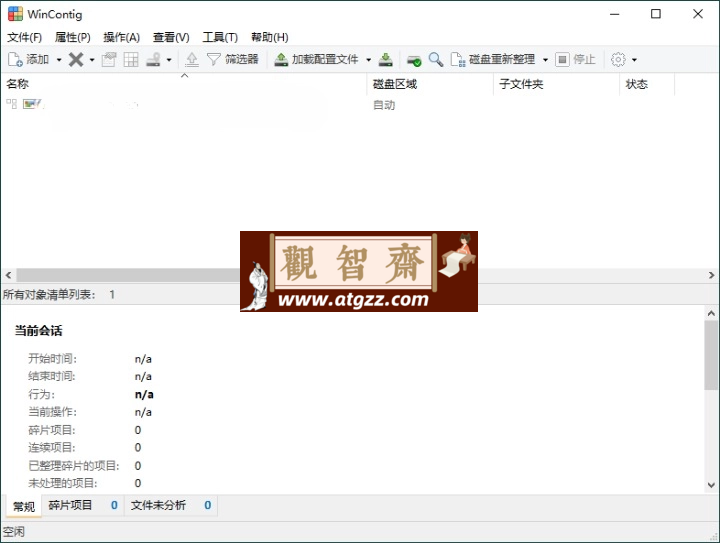Click the 连续项目 label
This screenshot has width=720, height=543.
click(x=51, y=448)
